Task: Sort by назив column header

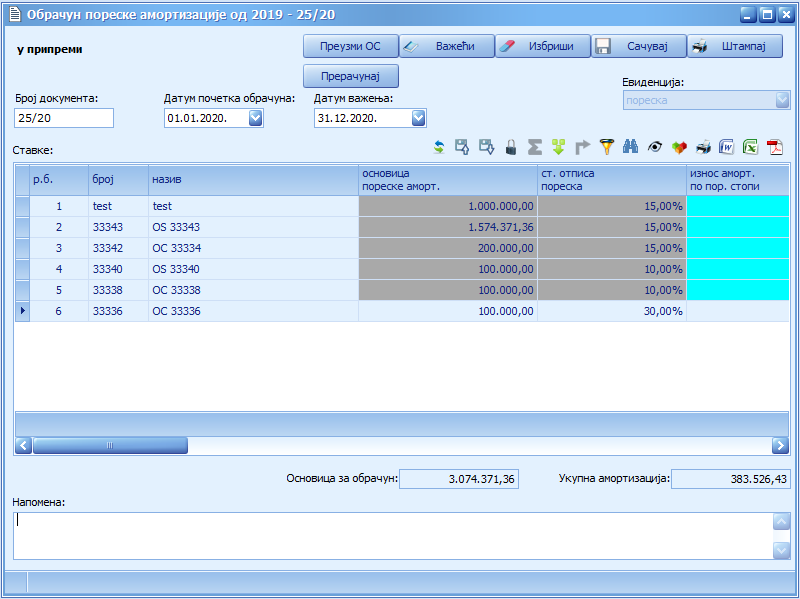Action: 254,180
